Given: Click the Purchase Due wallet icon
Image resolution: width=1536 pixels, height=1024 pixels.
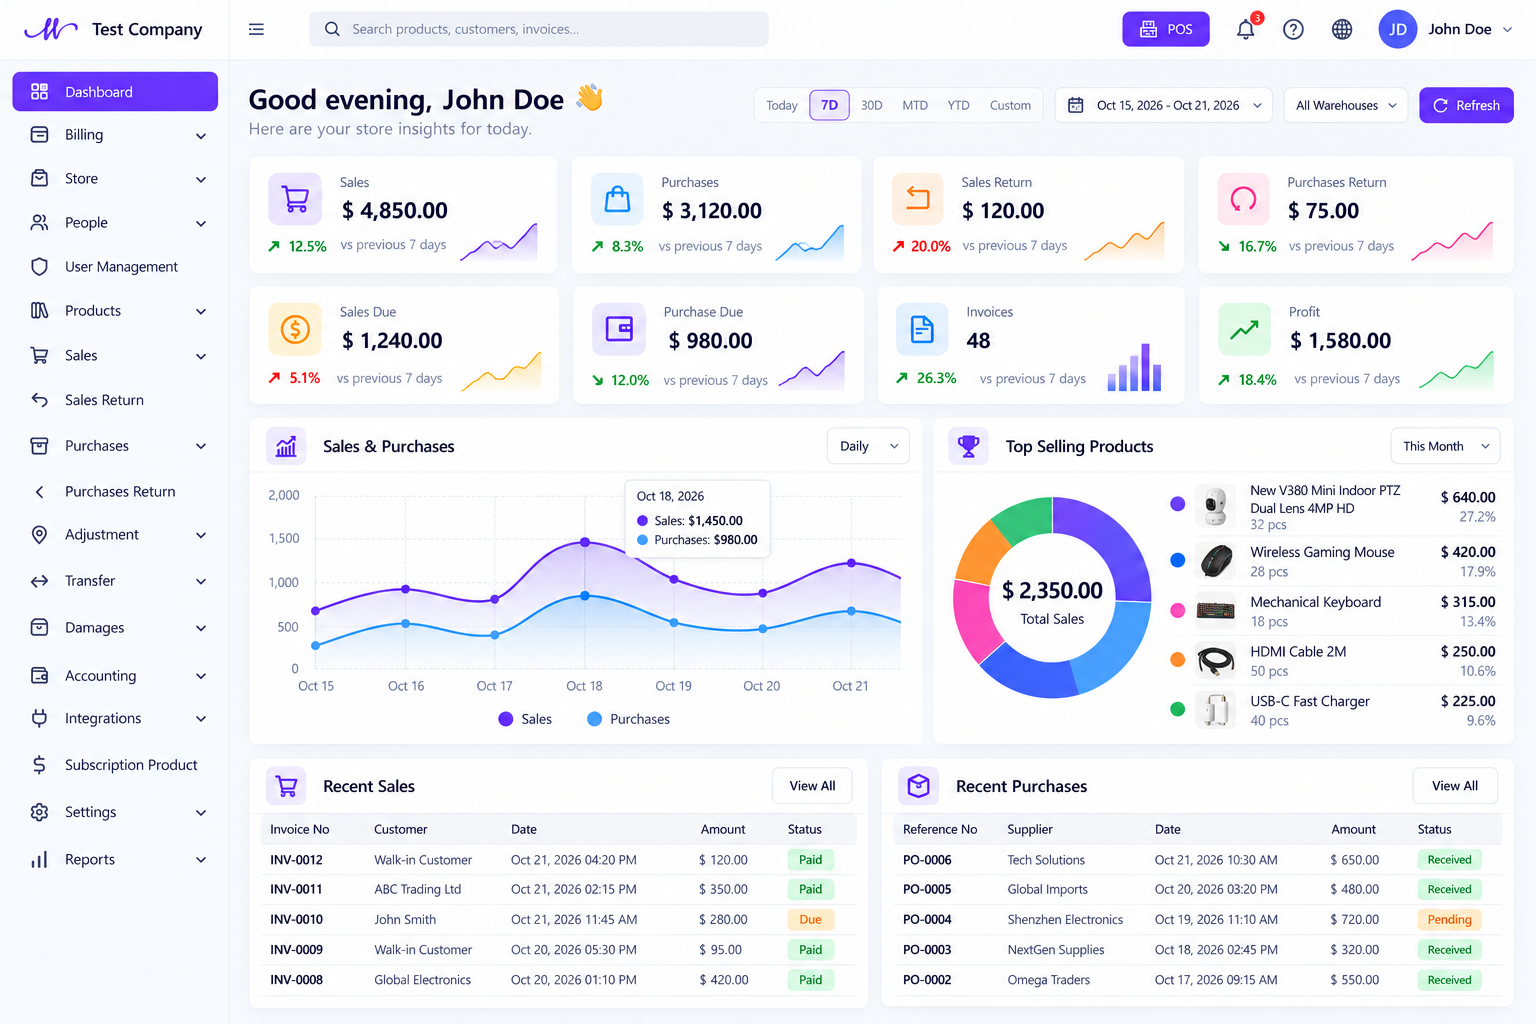Looking at the screenshot, I should pos(619,329).
